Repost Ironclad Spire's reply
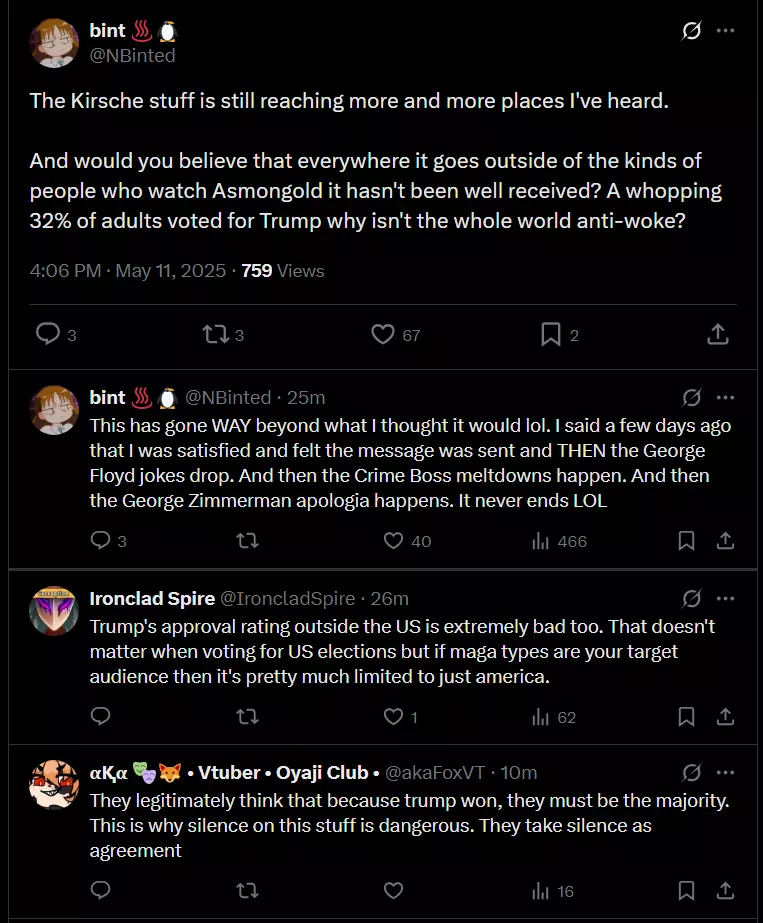This screenshot has height=923, width=763. [247, 716]
